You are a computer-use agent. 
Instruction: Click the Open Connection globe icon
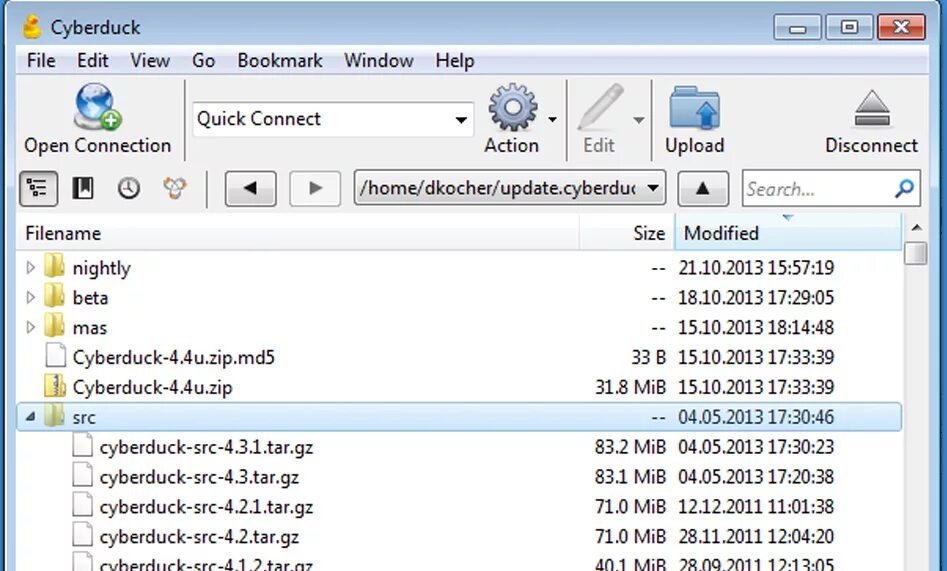click(97, 107)
